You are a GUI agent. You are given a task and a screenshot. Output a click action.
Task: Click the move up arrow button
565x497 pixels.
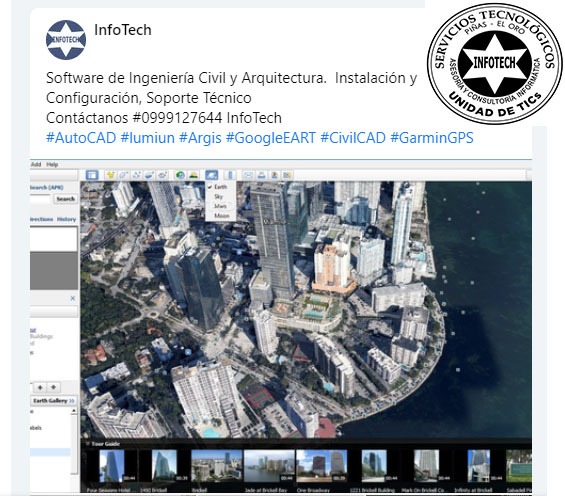coord(40,387)
